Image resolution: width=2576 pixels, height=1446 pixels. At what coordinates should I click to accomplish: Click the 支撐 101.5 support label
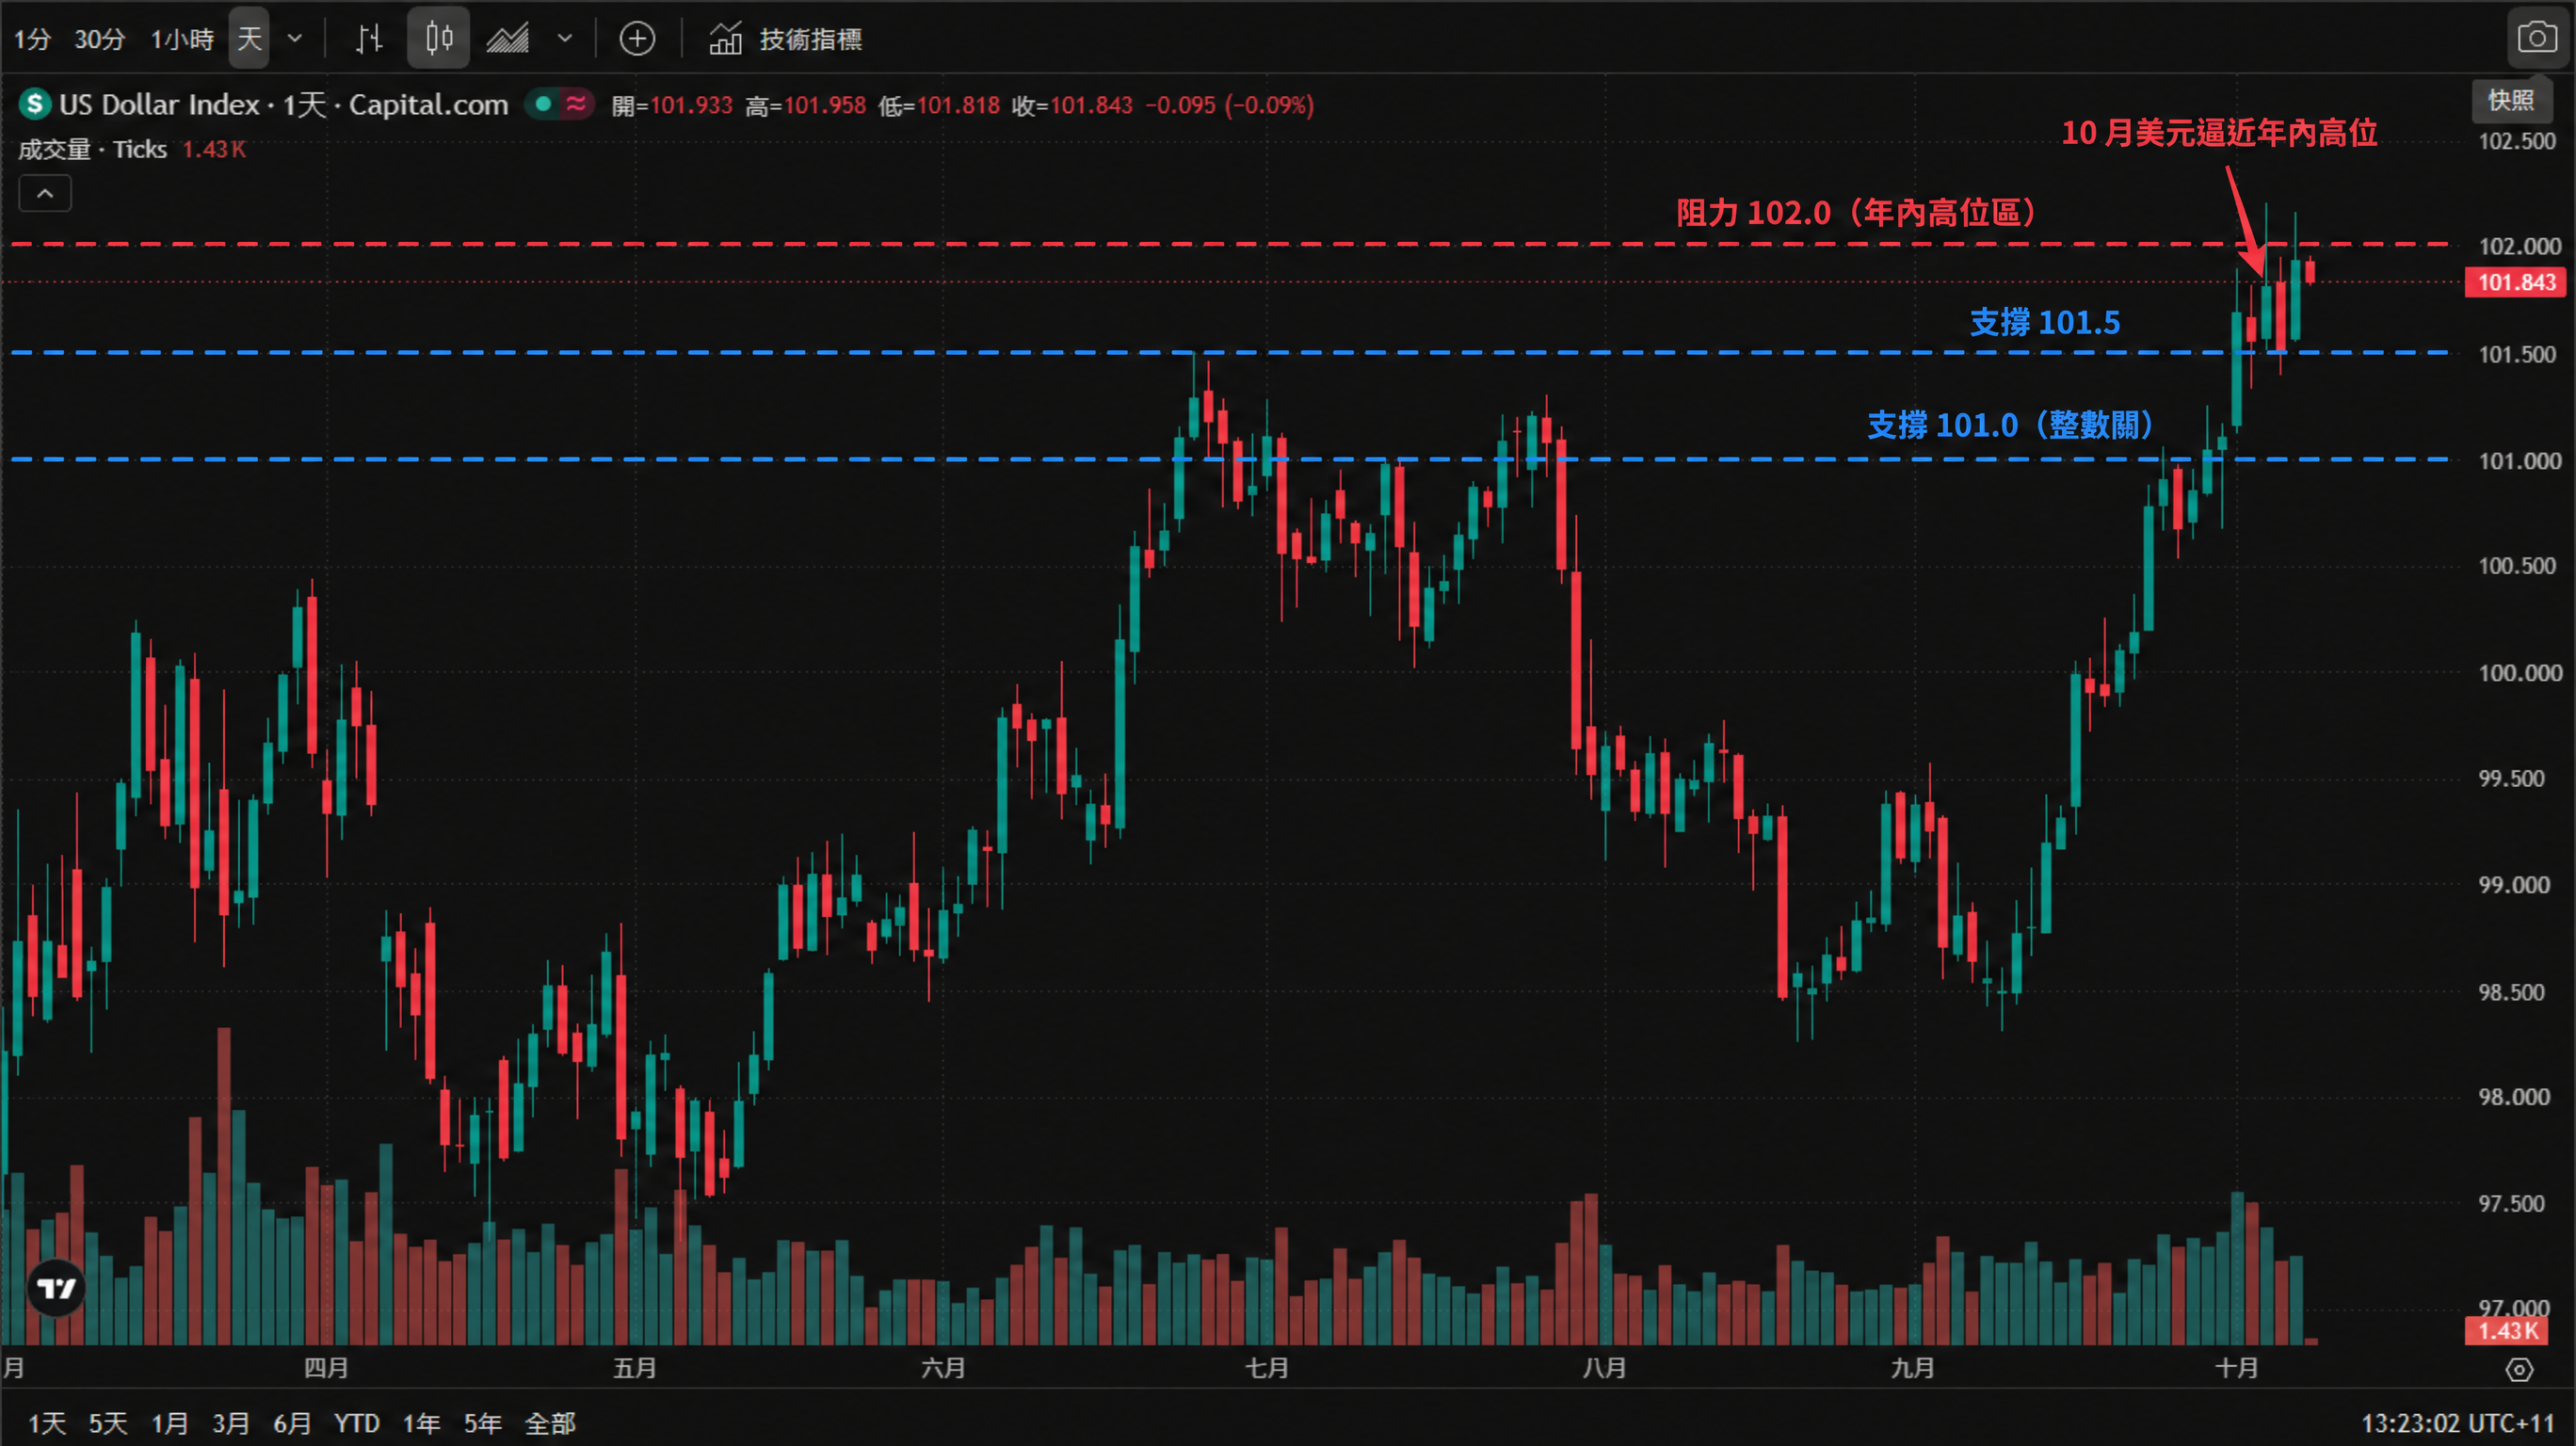(x=2045, y=322)
